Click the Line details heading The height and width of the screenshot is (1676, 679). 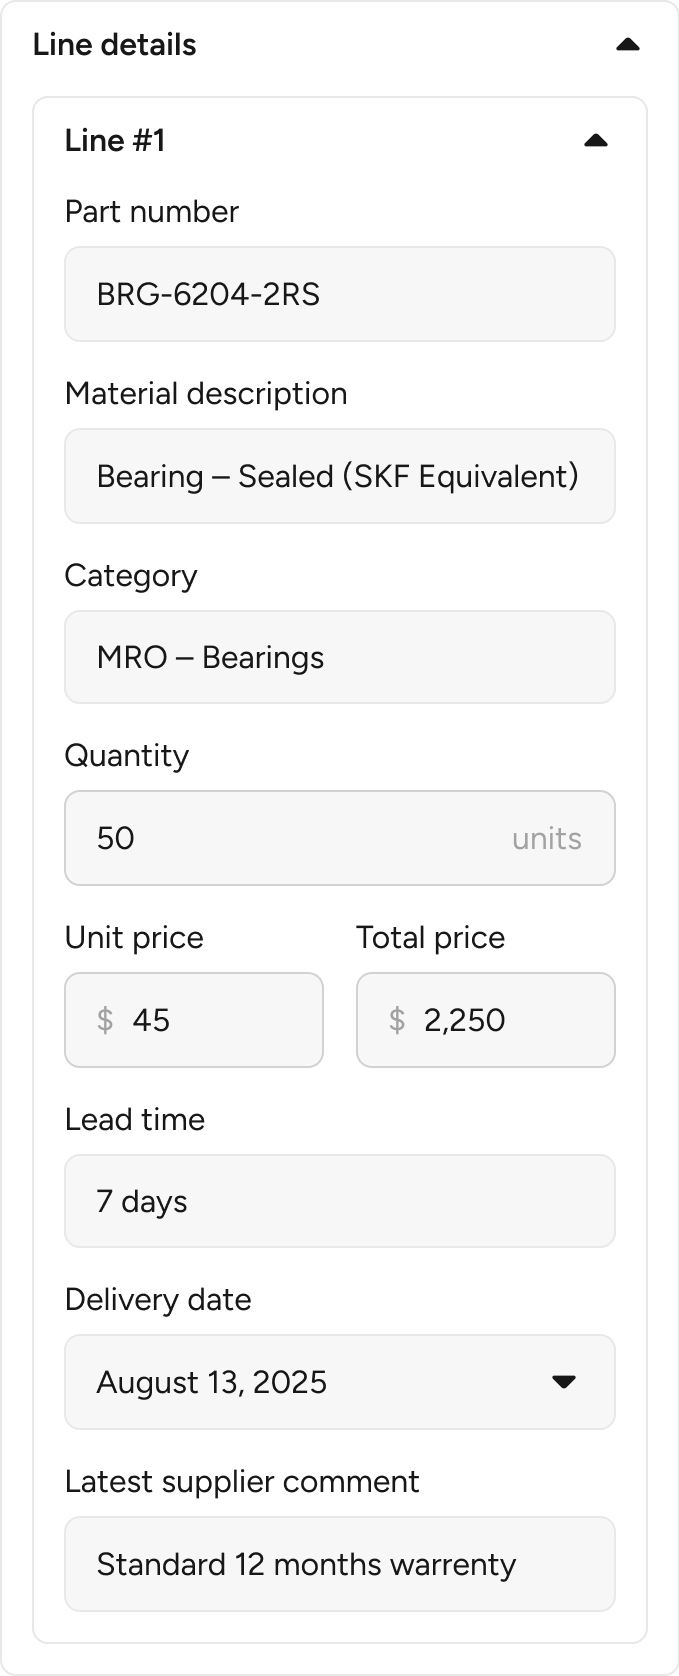tap(114, 45)
